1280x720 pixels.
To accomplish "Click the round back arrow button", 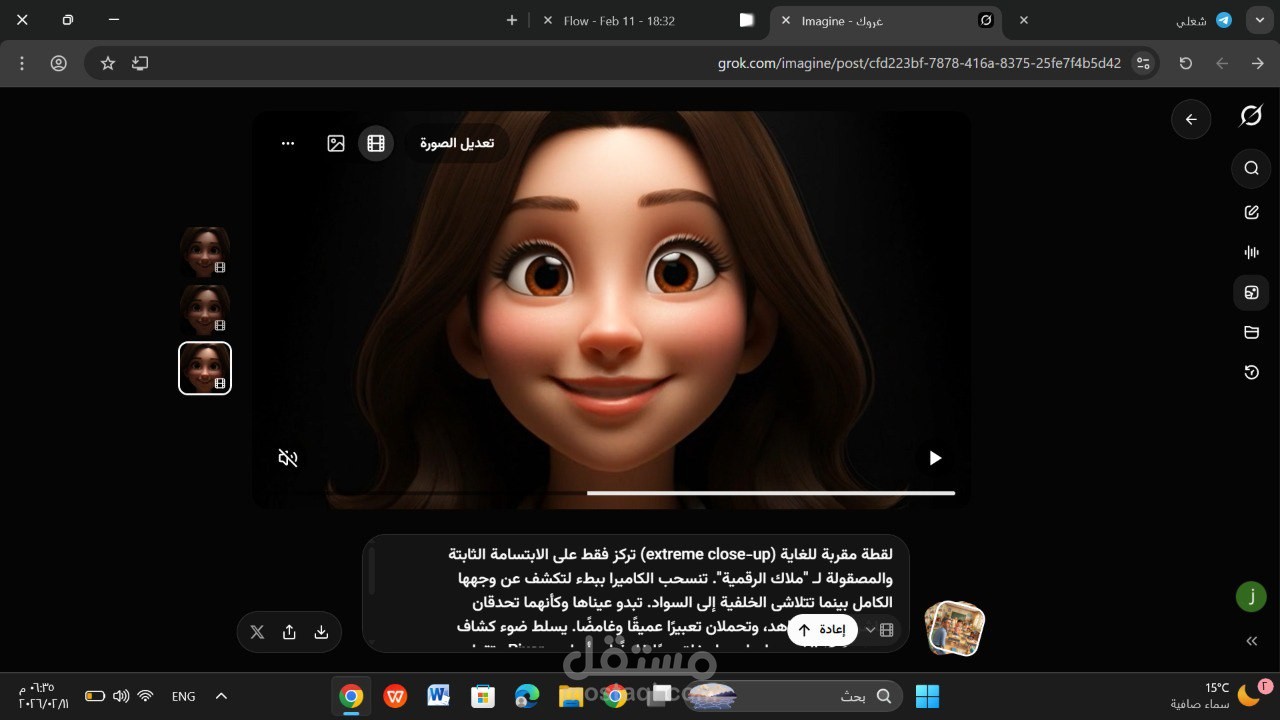I will [1191, 119].
